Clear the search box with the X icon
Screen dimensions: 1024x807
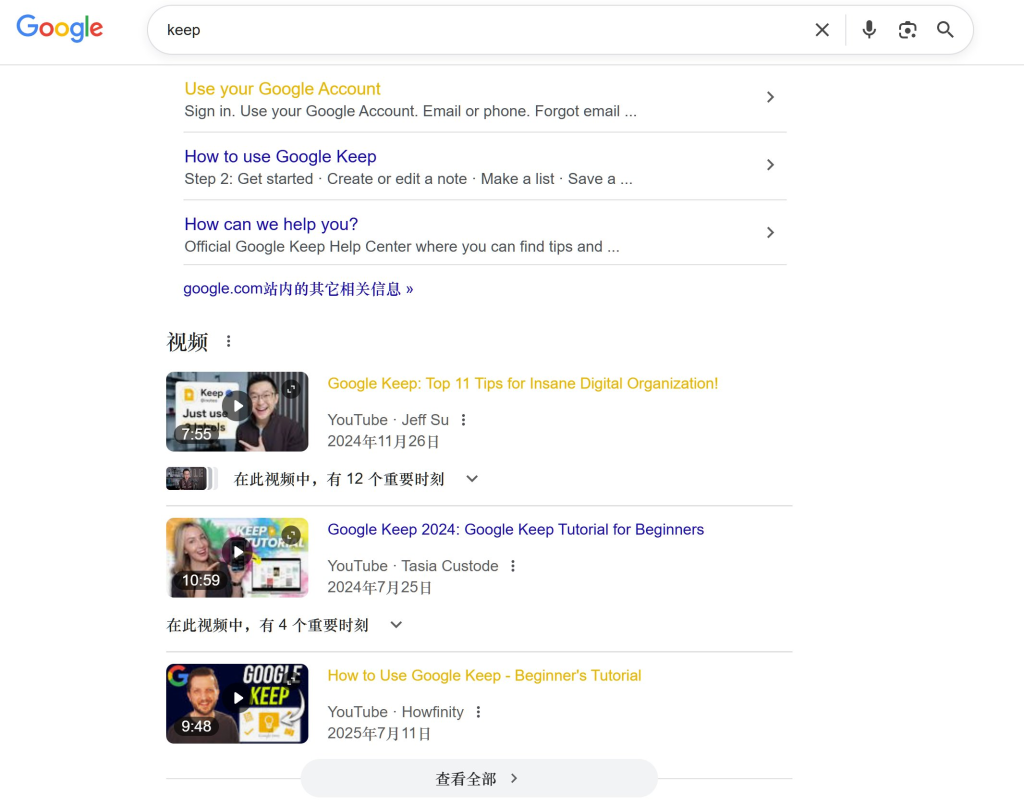[x=821, y=29]
